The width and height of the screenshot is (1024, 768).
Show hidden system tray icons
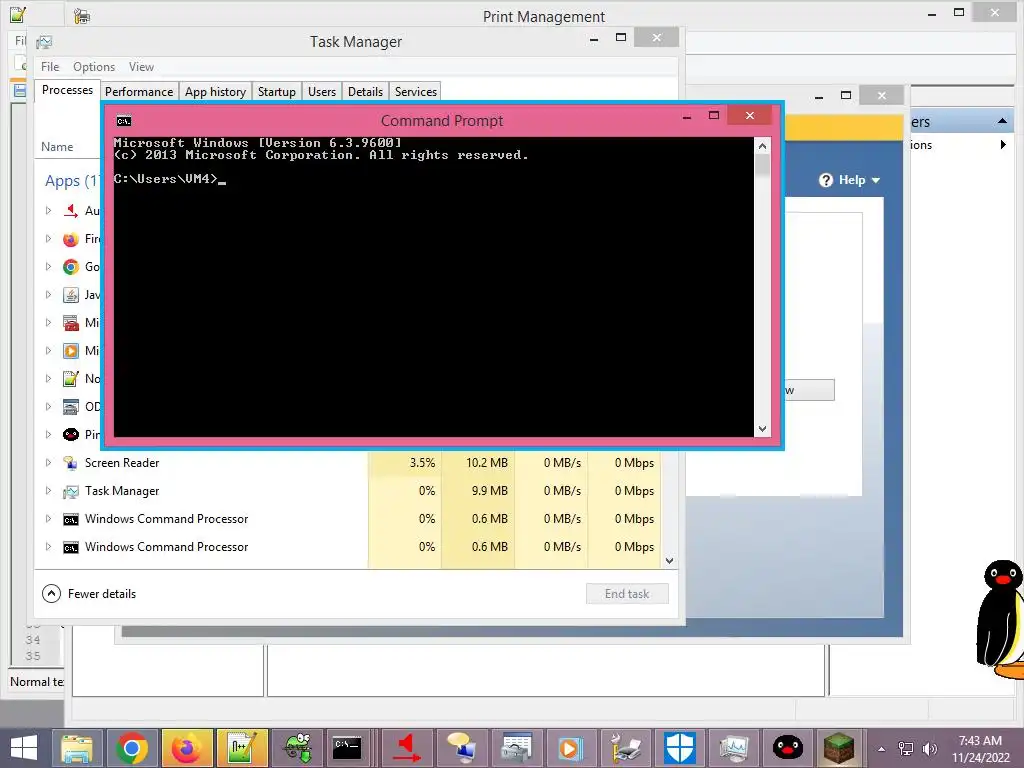pos(882,749)
